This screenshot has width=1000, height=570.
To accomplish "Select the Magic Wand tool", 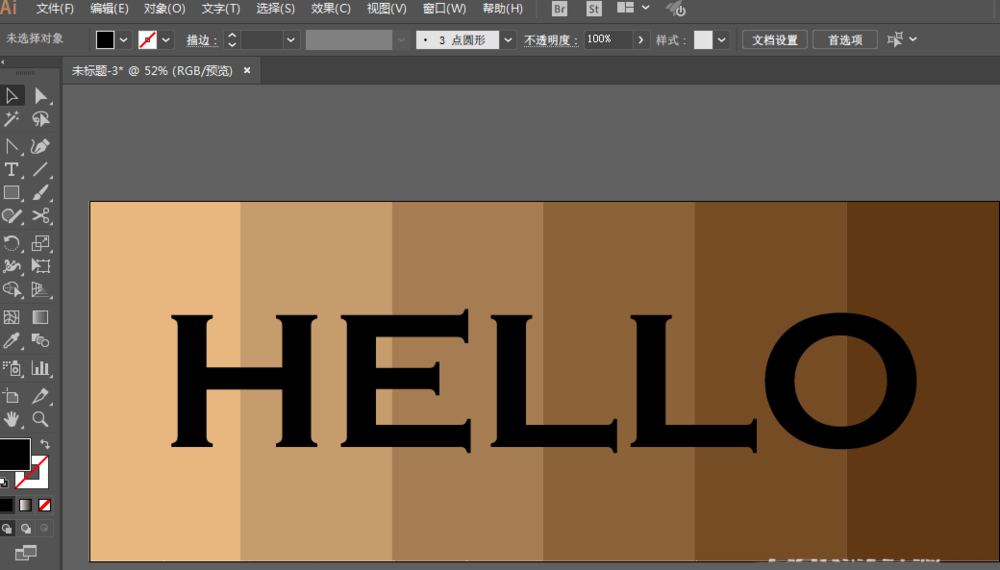I will click(12, 119).
